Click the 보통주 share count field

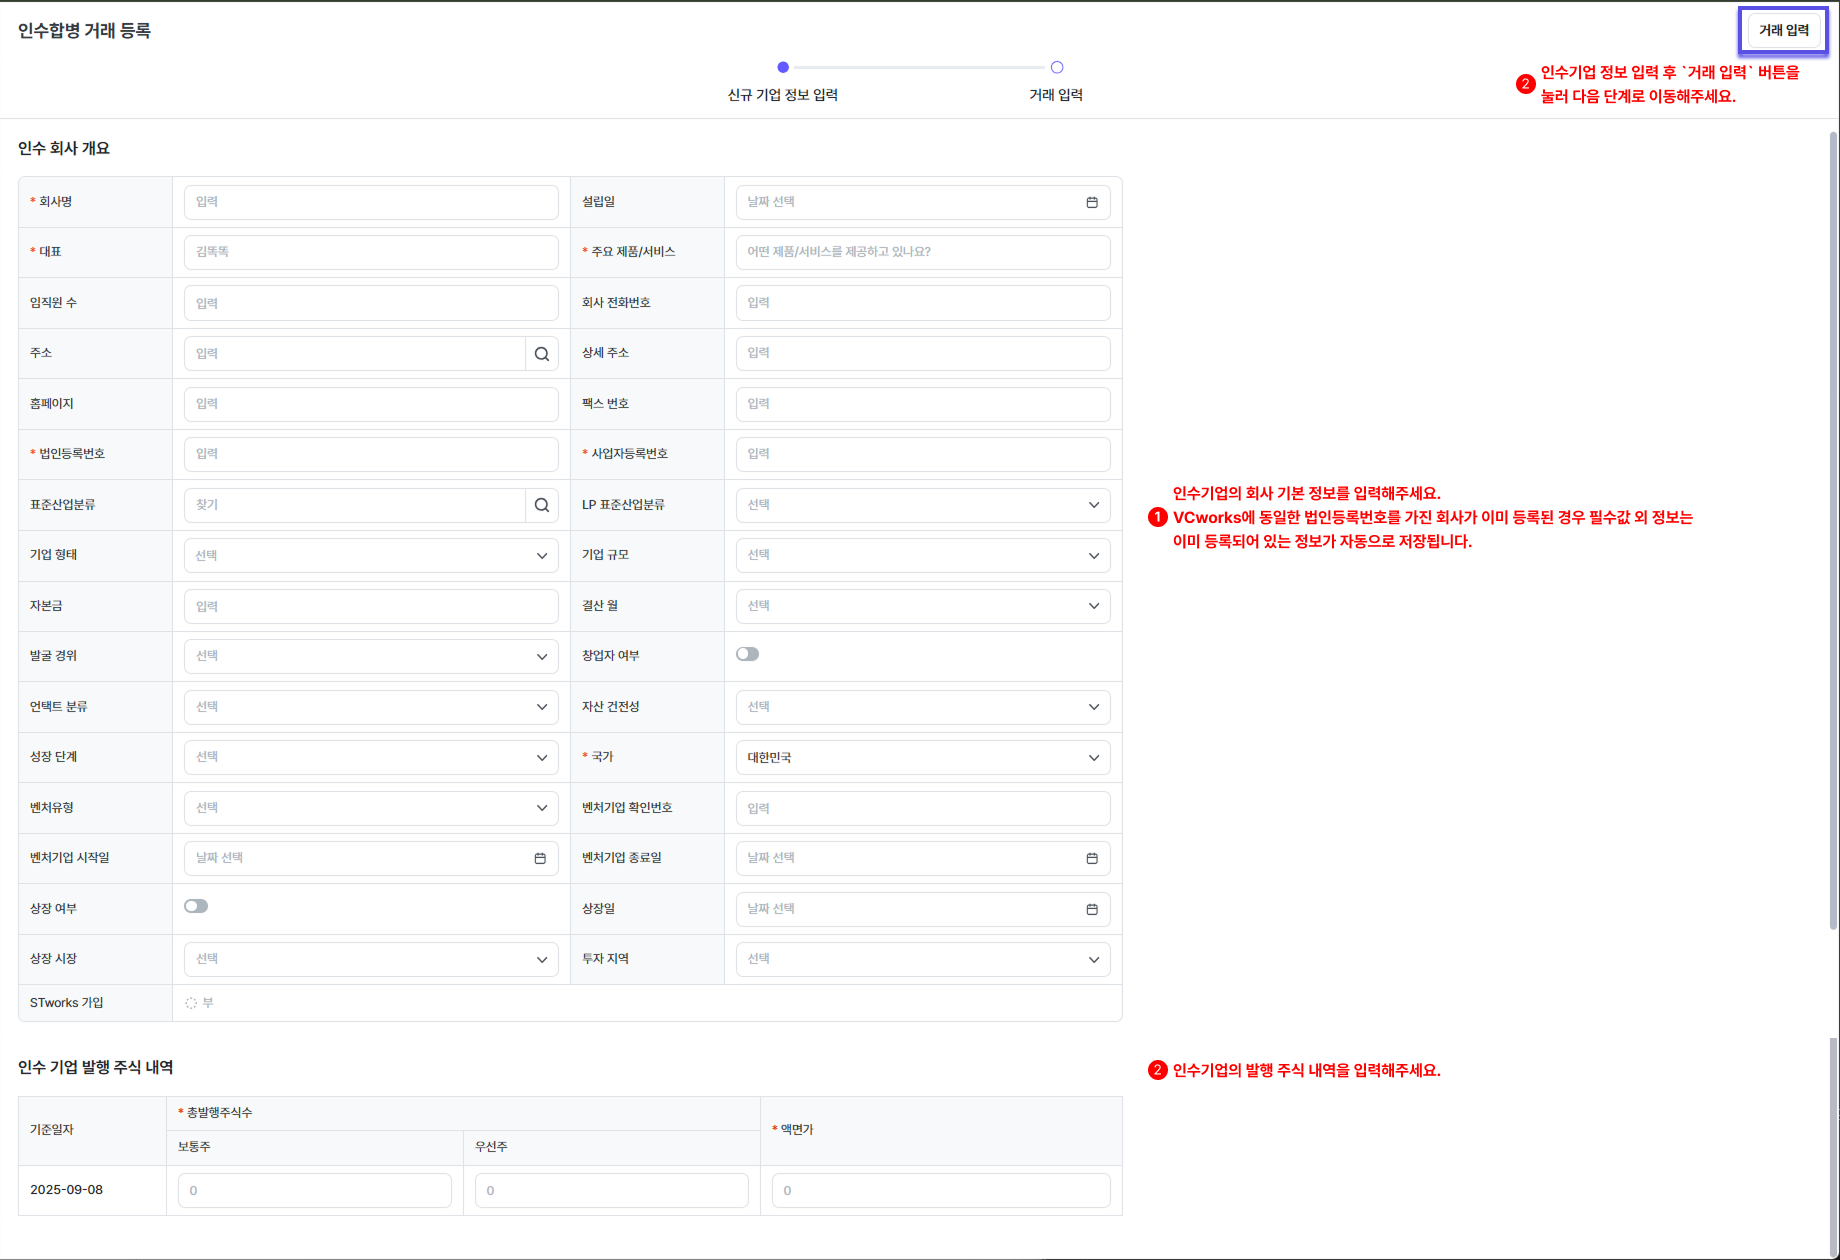[x=314, y=1190]
